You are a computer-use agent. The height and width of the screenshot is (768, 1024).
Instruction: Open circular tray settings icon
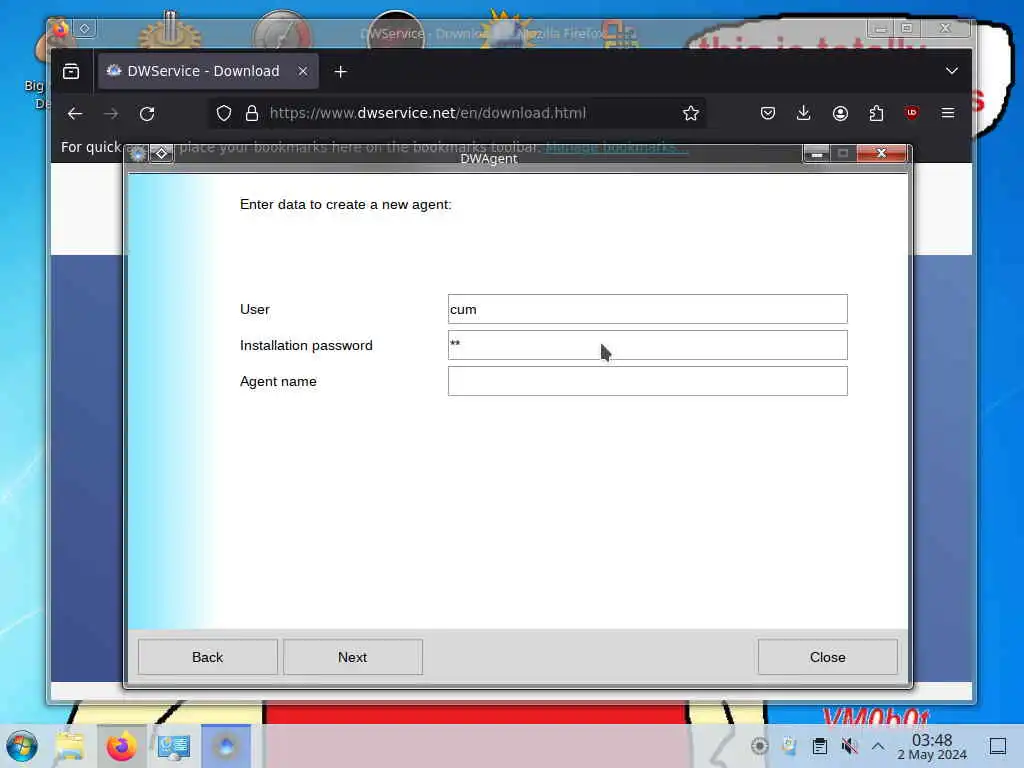(x=760, y=745)
